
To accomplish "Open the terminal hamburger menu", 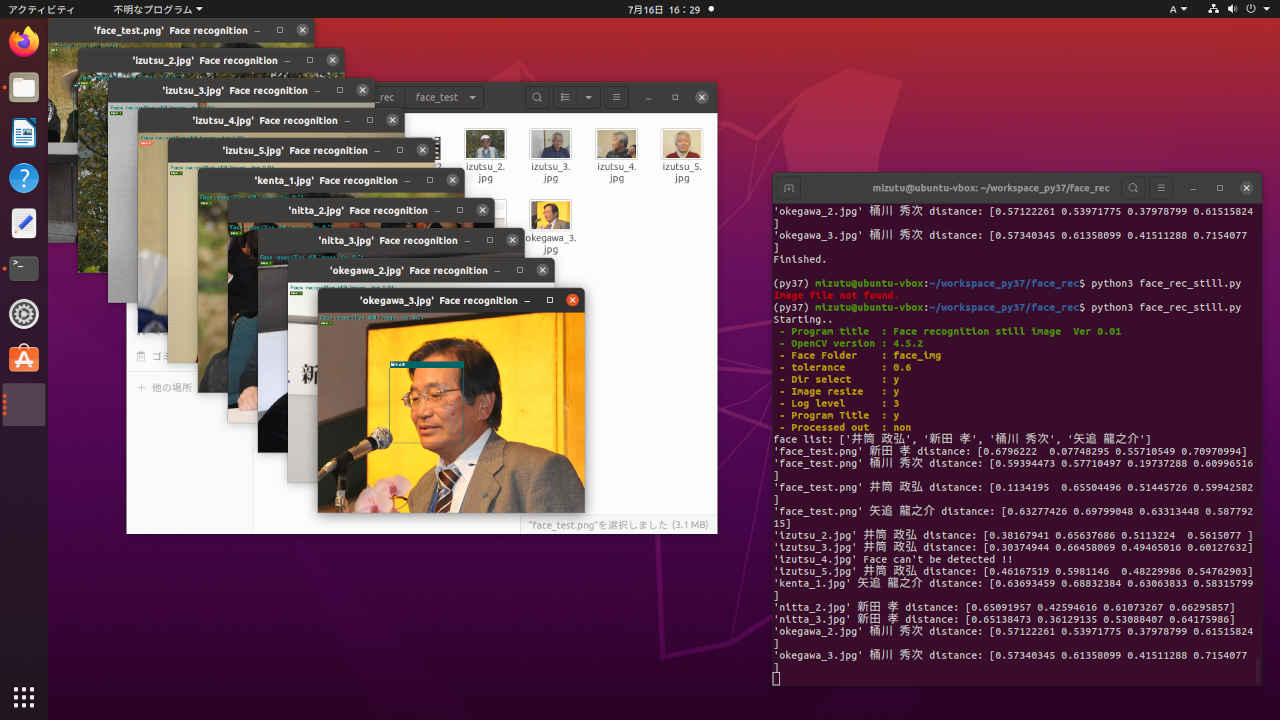I will 1161,188.
